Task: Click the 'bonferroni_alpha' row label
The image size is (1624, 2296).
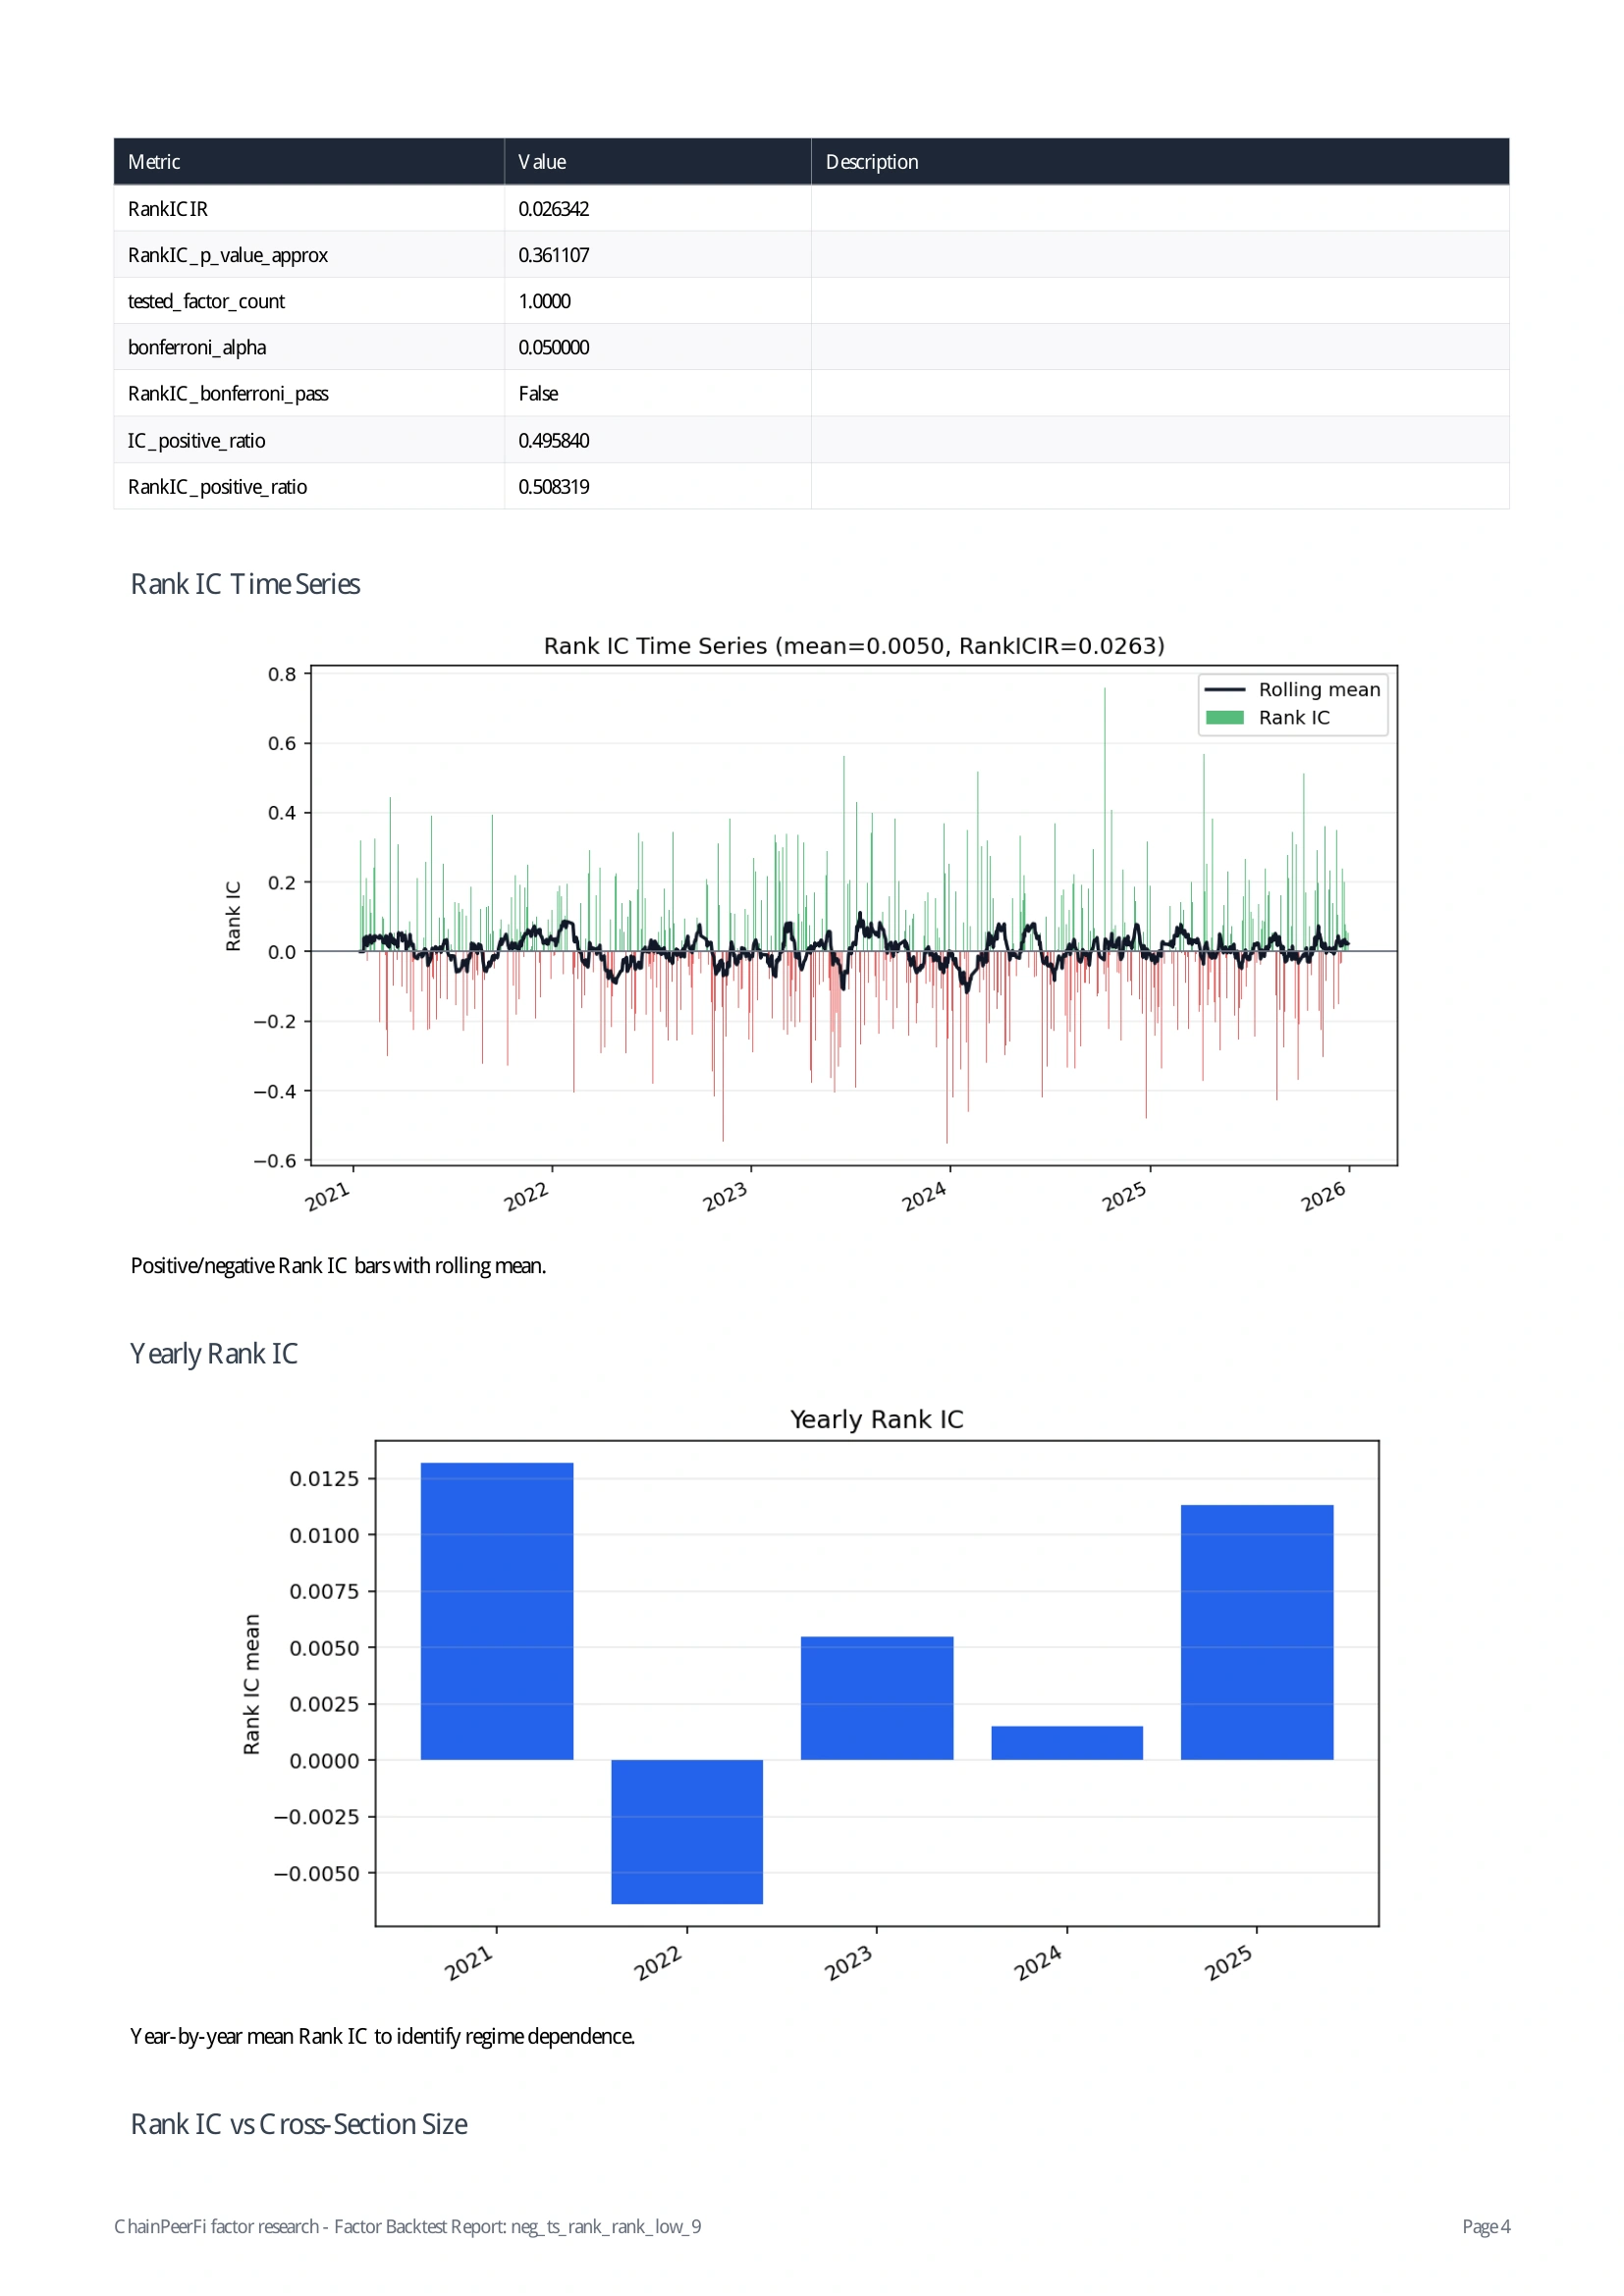Action: (197, 347)
